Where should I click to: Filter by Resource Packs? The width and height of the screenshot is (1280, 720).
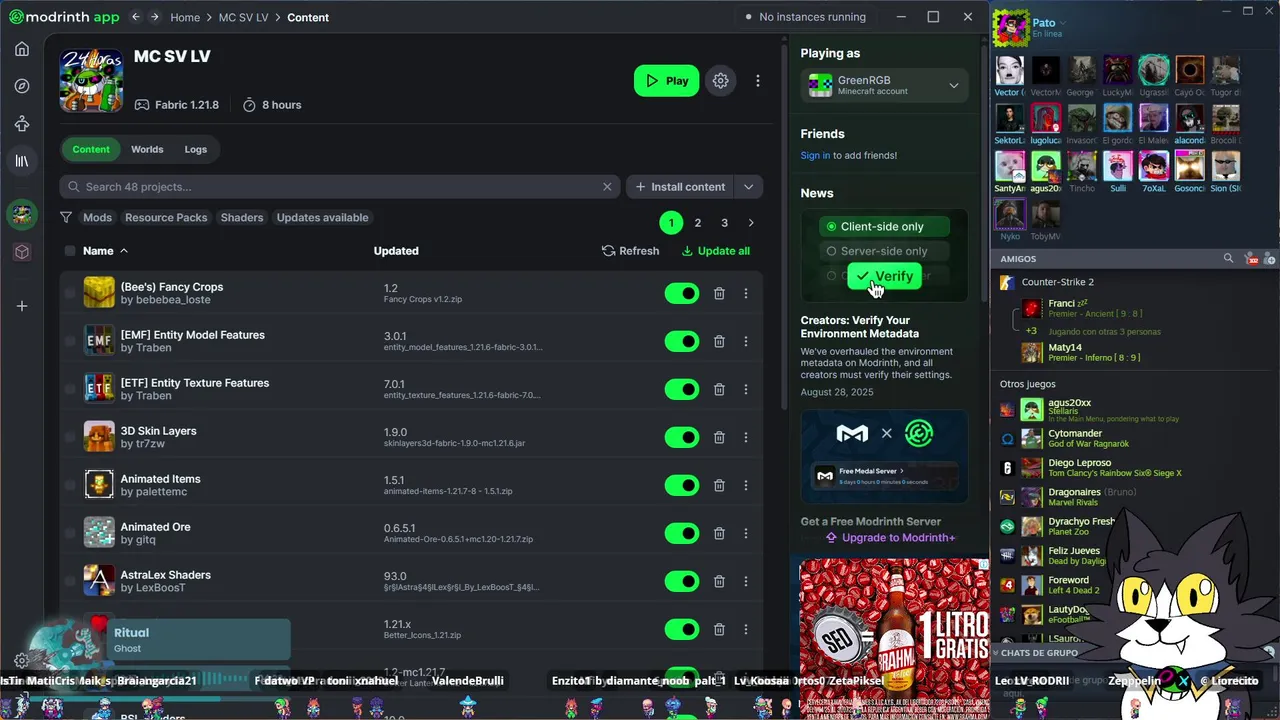(166, 217)
